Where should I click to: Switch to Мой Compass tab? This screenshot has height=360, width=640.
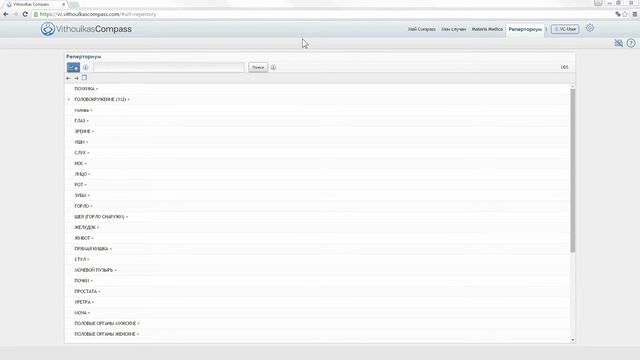(422, 29)
